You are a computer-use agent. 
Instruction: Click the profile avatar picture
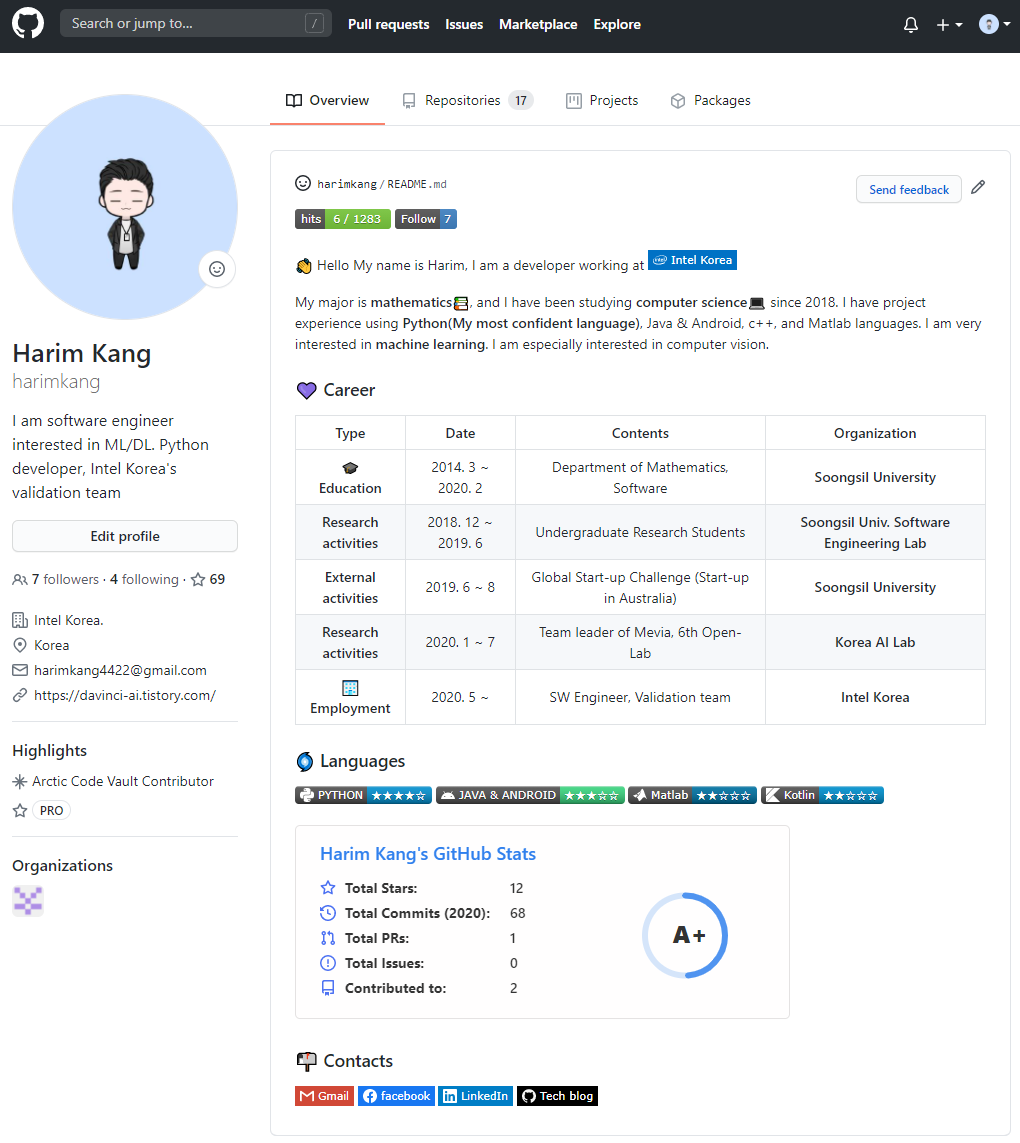point(125,207)
